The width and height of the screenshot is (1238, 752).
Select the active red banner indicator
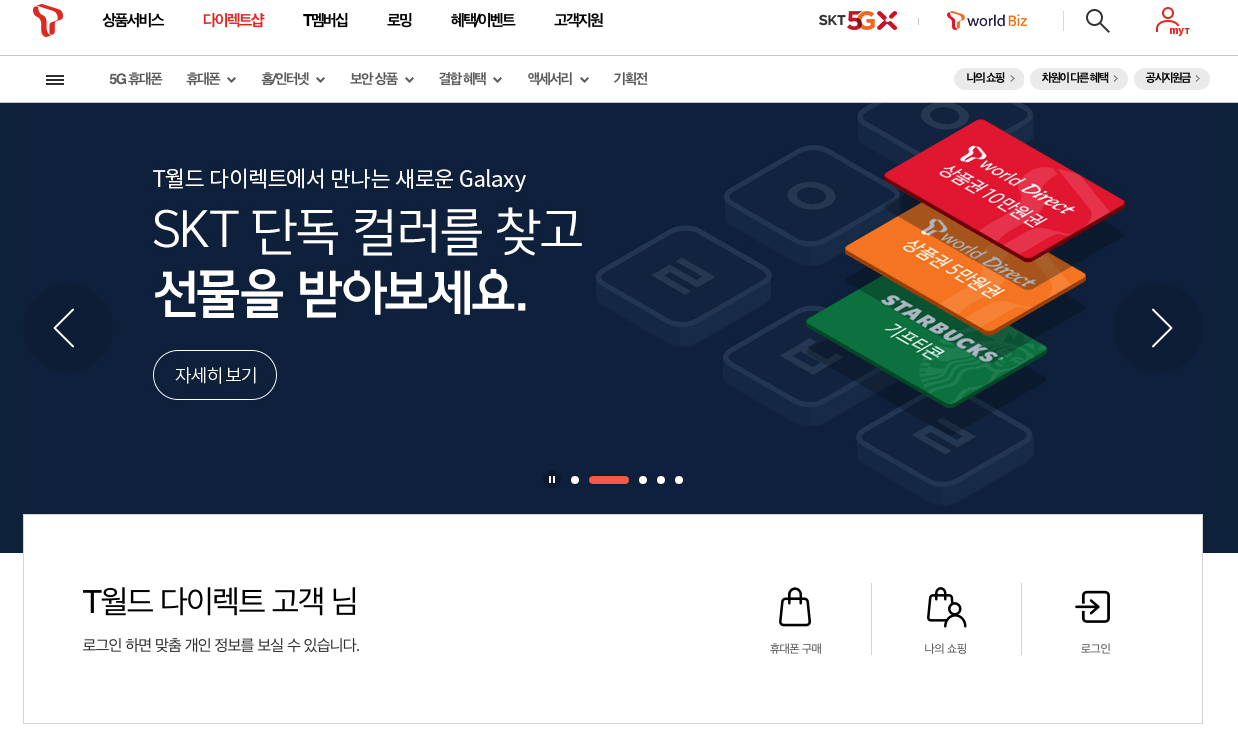click(609, 480)
